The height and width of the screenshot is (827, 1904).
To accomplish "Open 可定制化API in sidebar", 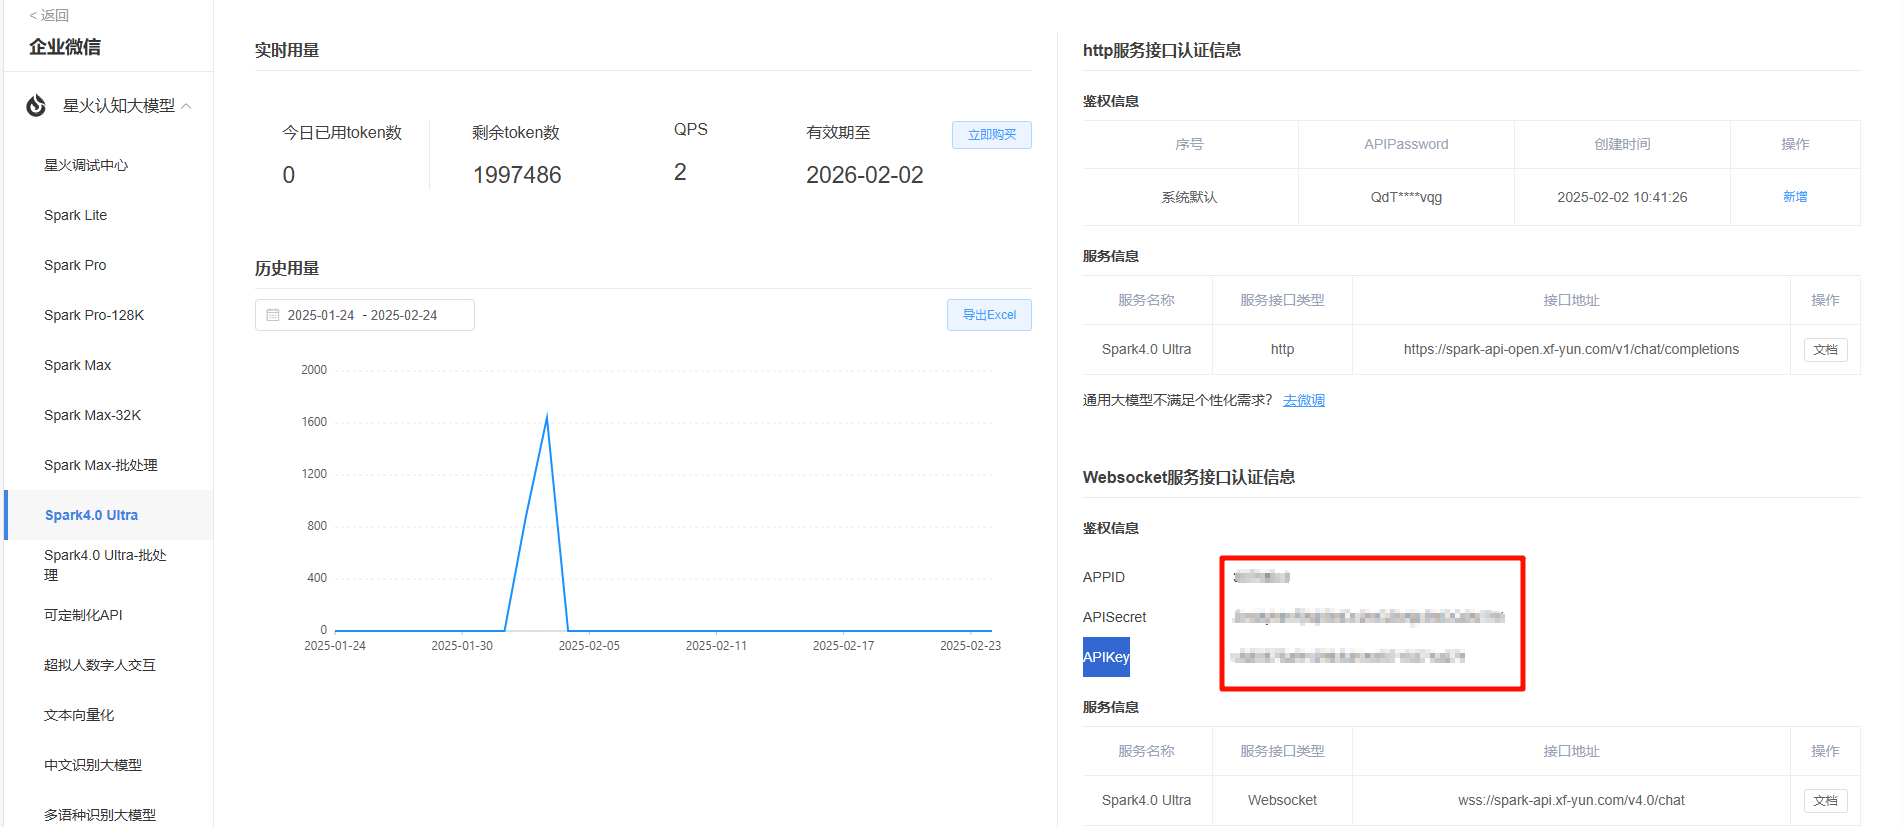I will [83, 615].
